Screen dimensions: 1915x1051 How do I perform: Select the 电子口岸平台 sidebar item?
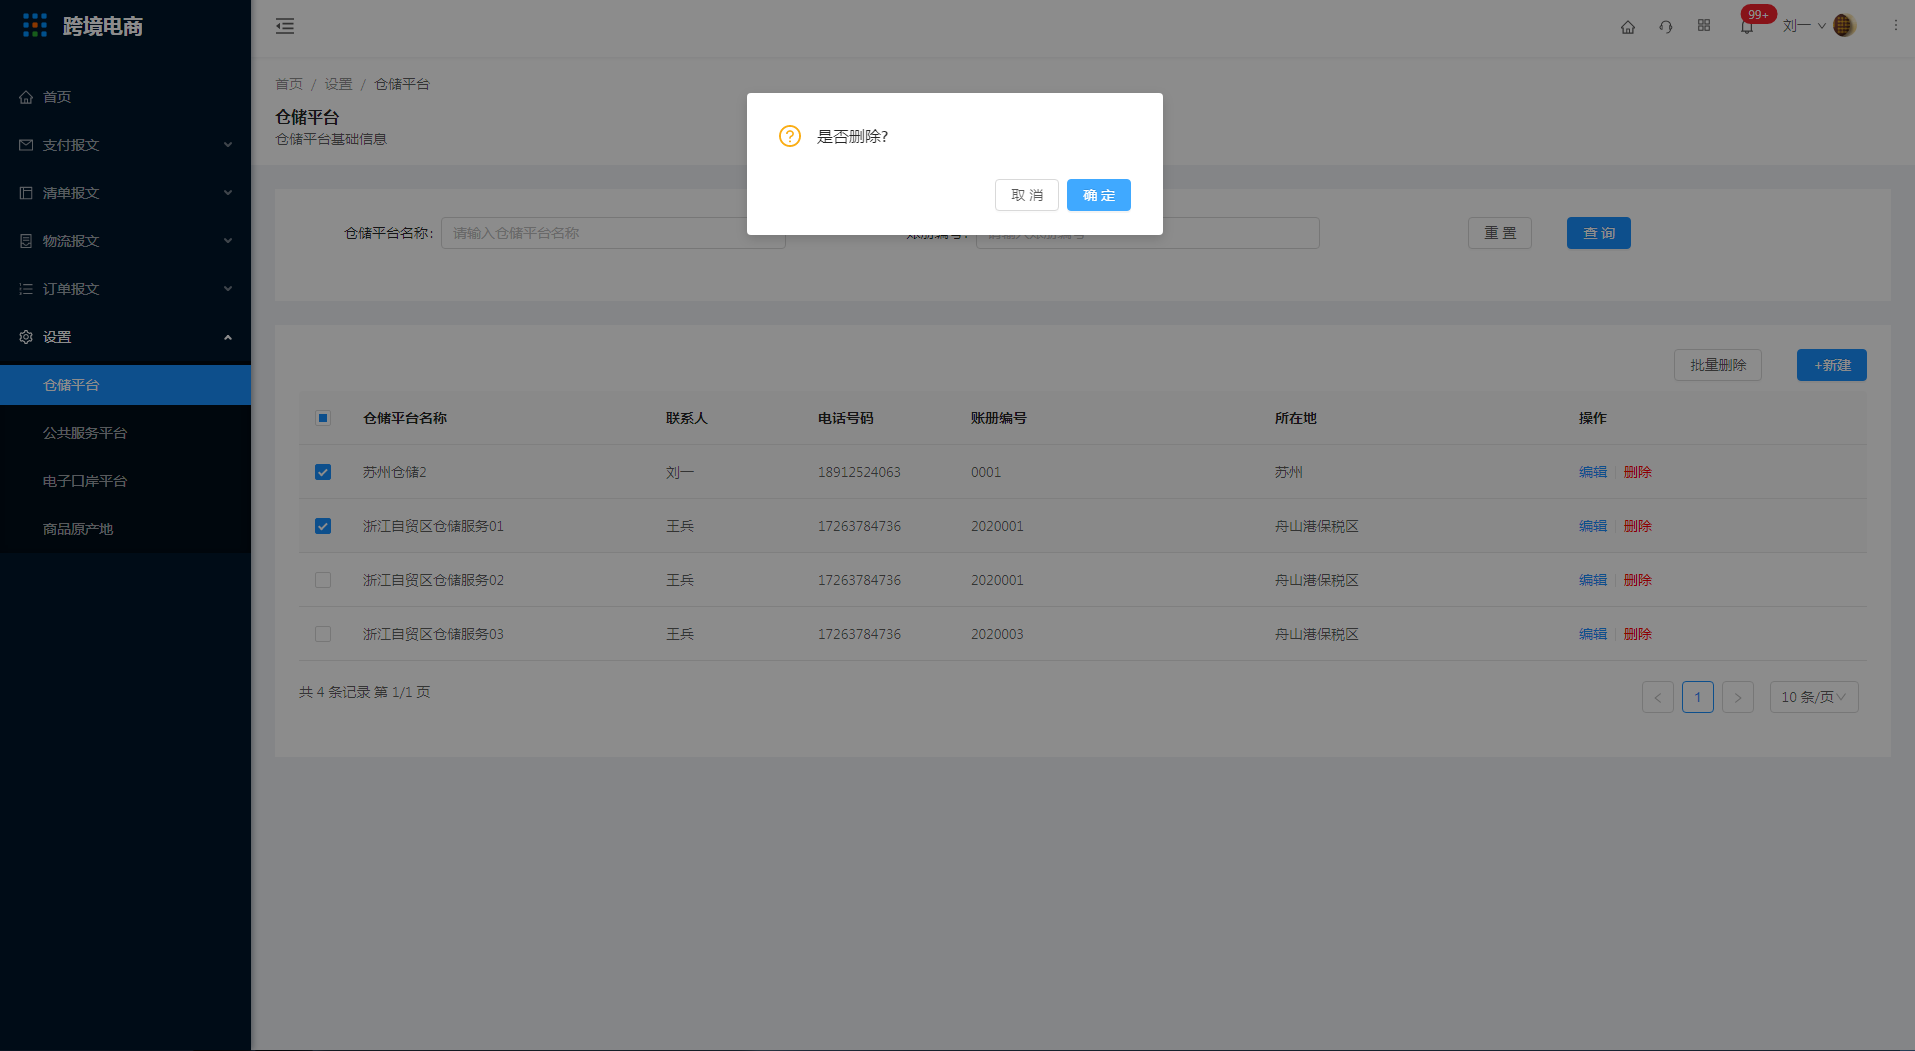point(125,481)
